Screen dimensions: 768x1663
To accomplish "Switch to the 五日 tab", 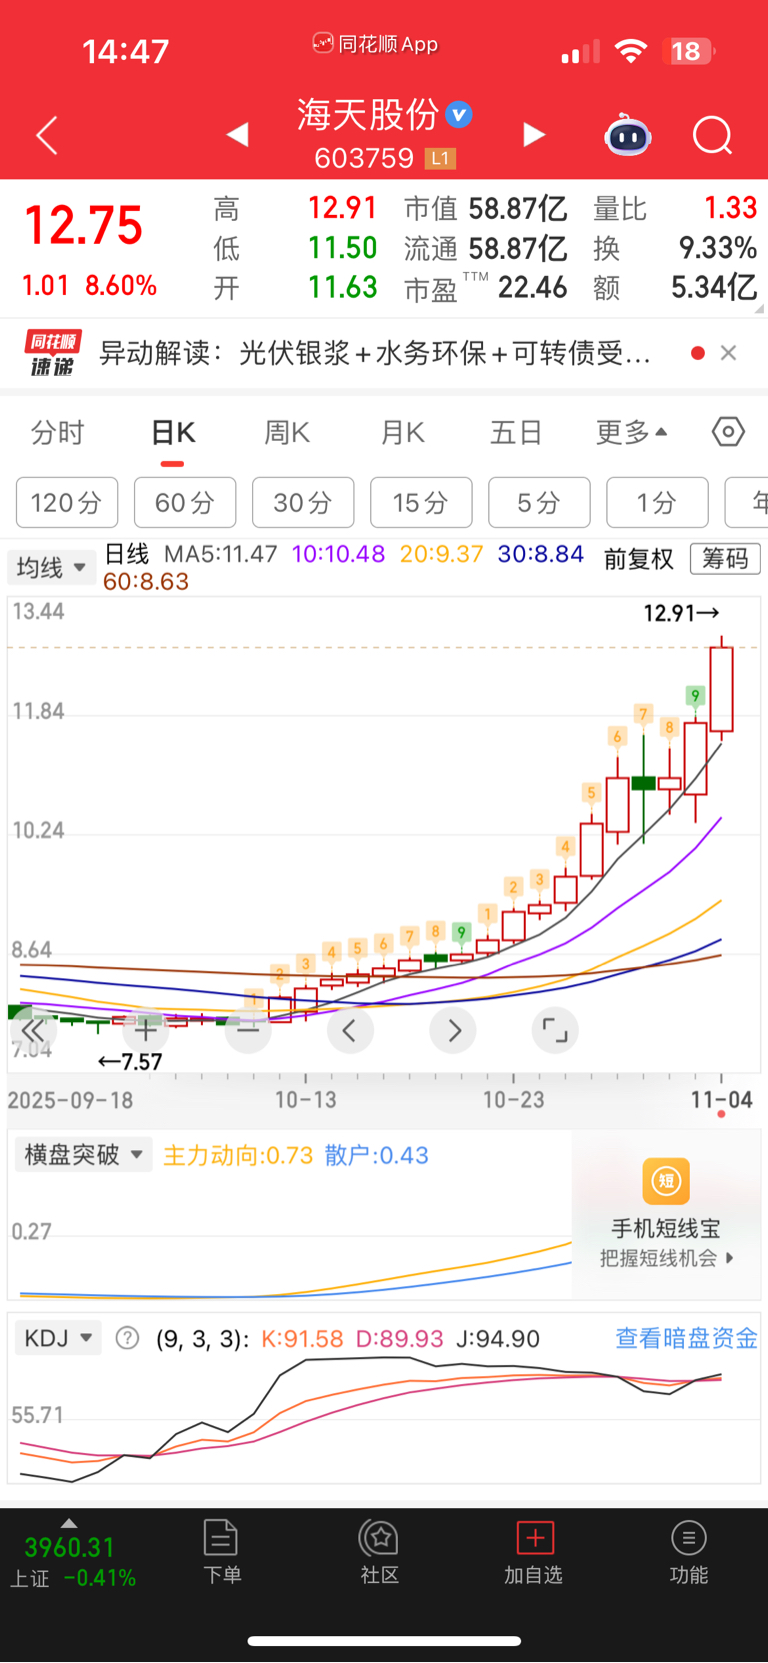I will (x=516, y=433).
